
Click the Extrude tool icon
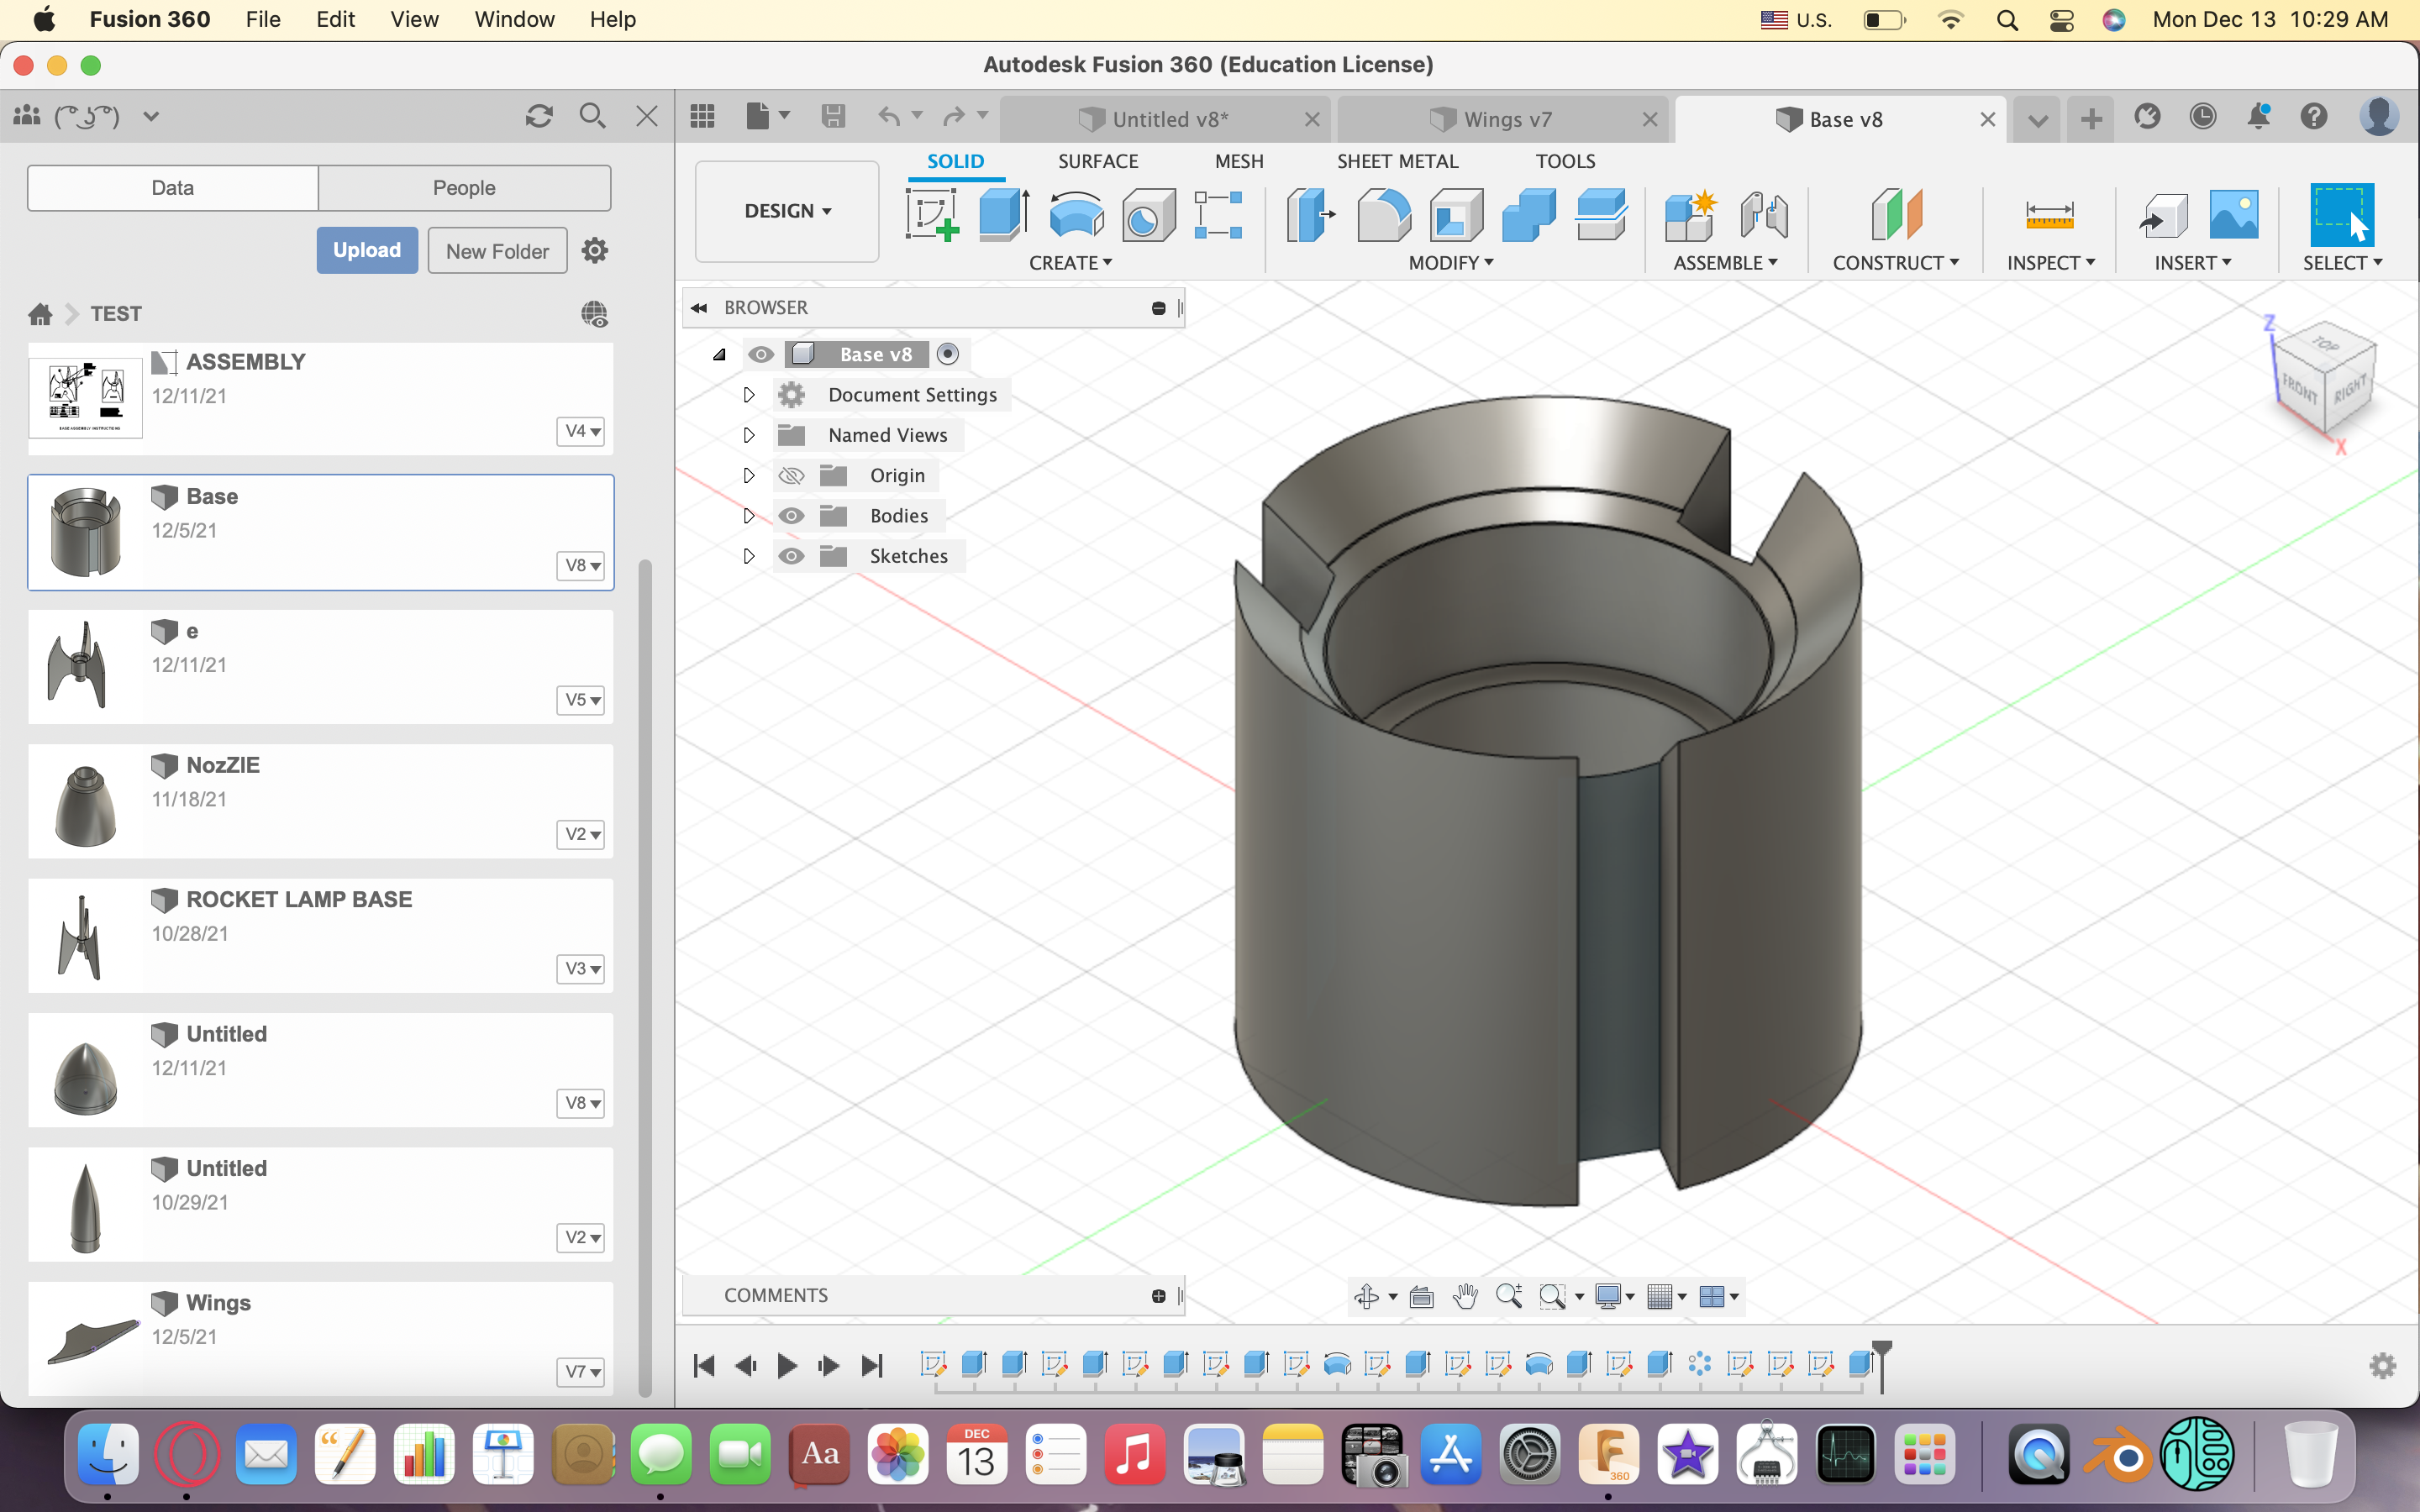1003,214
